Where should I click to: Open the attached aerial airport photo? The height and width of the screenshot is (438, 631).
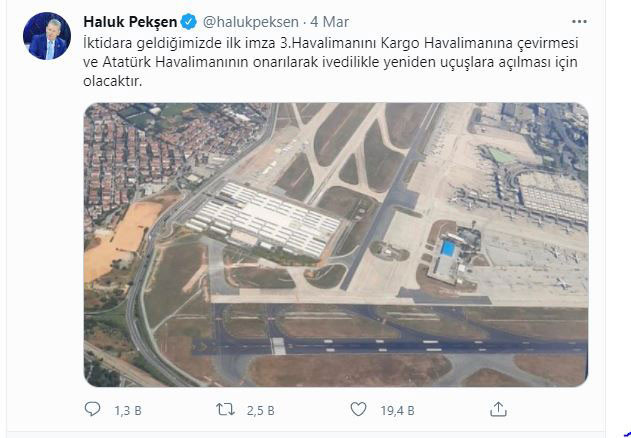(x=336, y=245)
